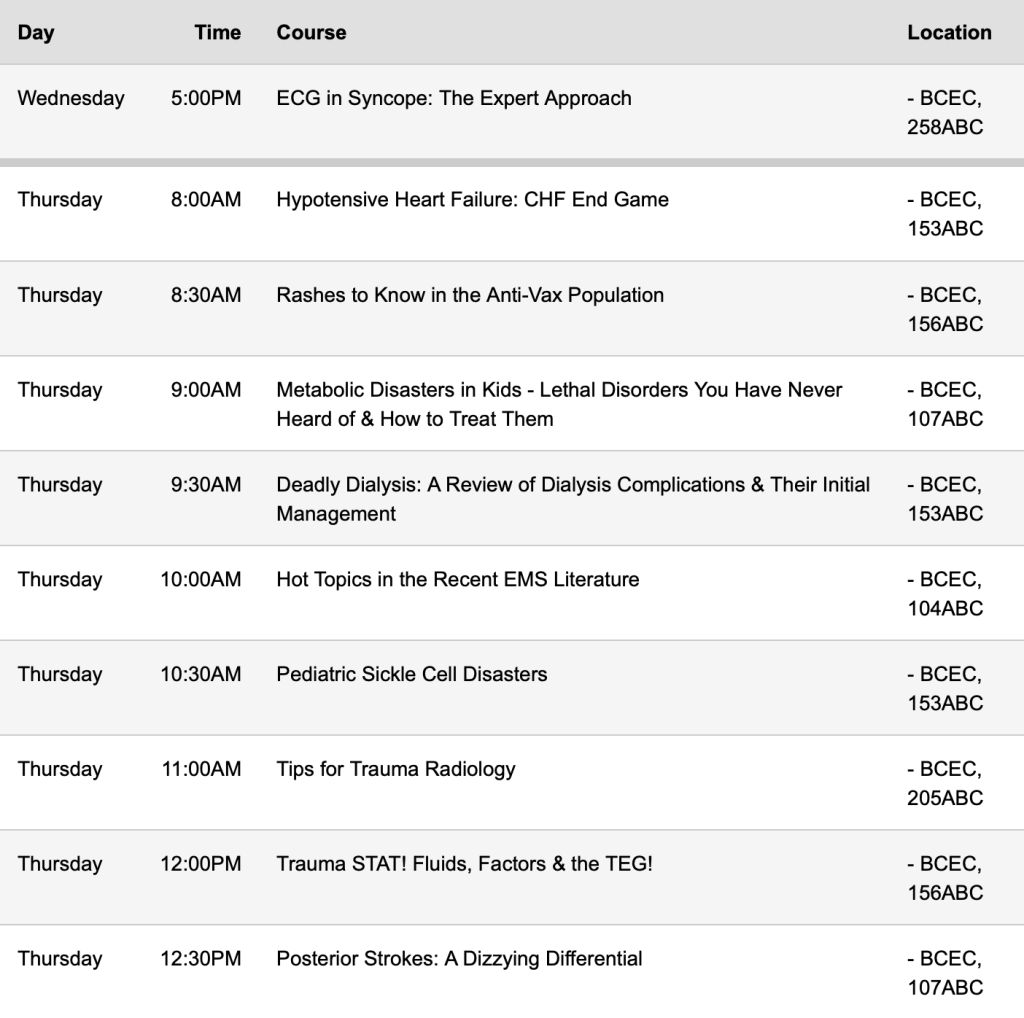The height and width of the screenshot is (1018, 1024).
Task: Open ECG in Syncope: The Expert Approach
Action: pyautogui.click(x=454, y=98)
